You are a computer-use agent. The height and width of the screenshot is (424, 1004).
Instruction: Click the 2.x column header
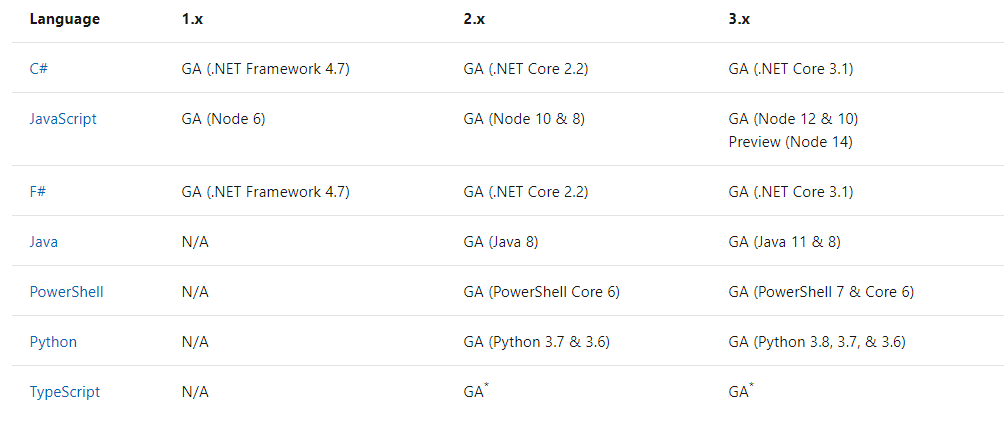coord(474,19)
